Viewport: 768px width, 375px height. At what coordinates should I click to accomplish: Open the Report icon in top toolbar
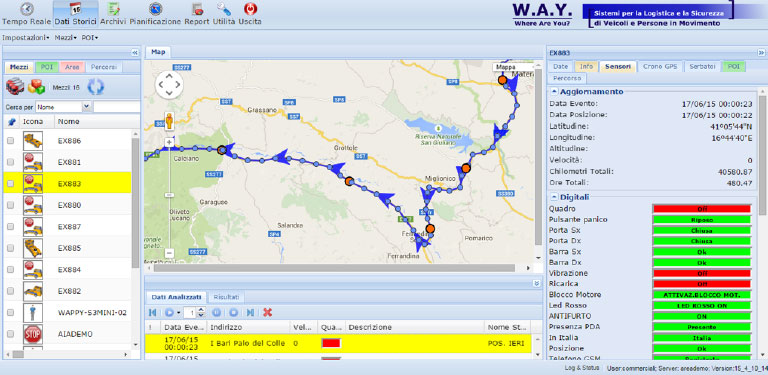(x=198, y=9)
